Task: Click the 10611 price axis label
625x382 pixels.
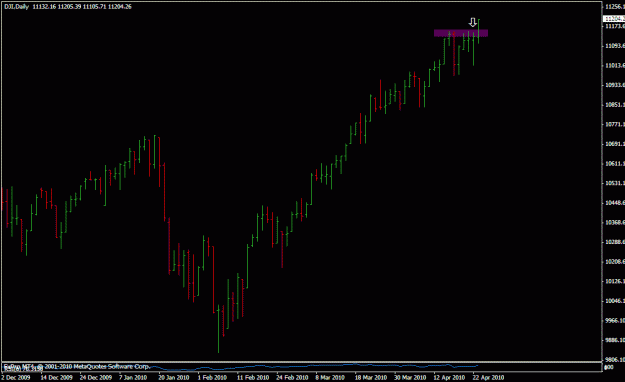Action: coord(615,163)
